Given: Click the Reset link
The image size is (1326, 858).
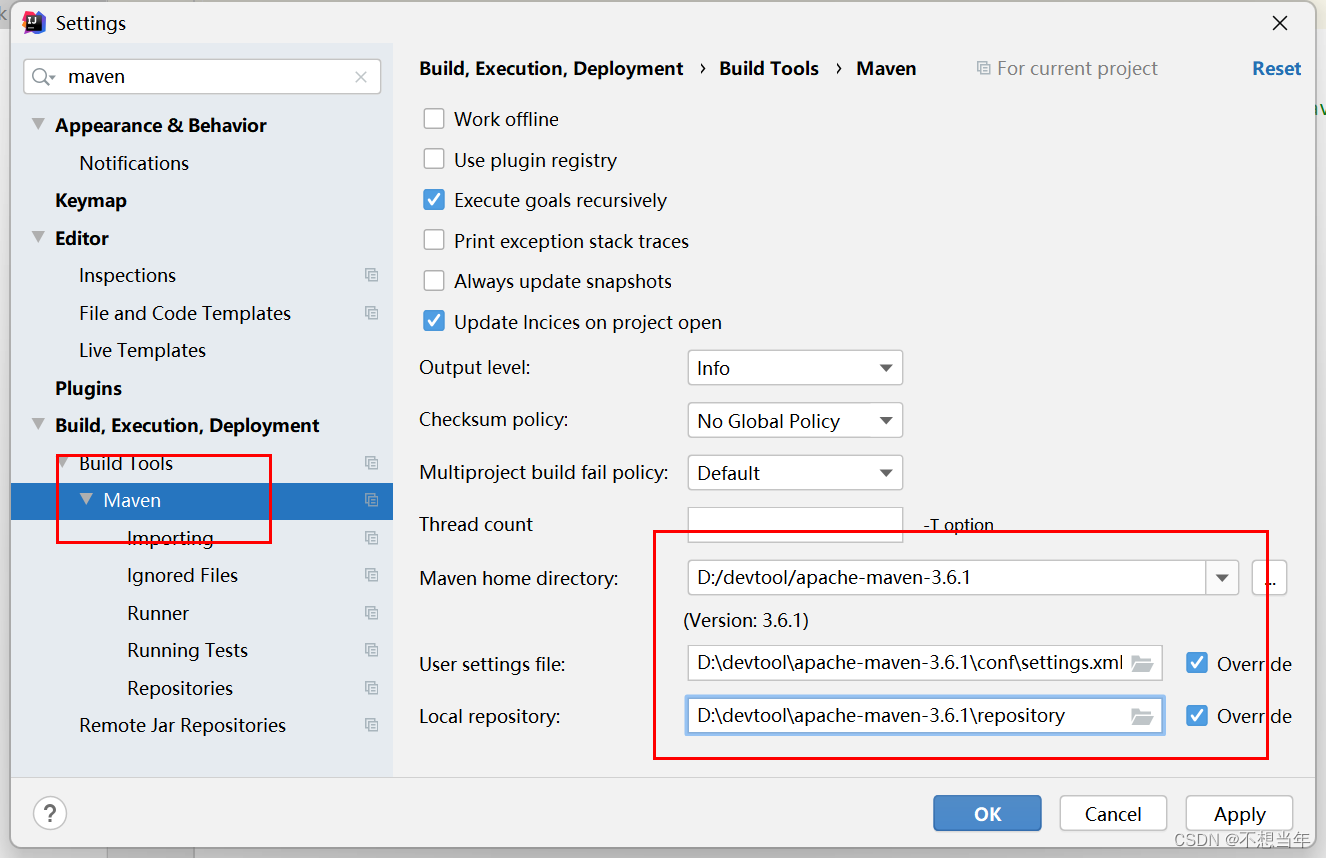Looking at the screenshot, I should click(x=1277, y=69).
